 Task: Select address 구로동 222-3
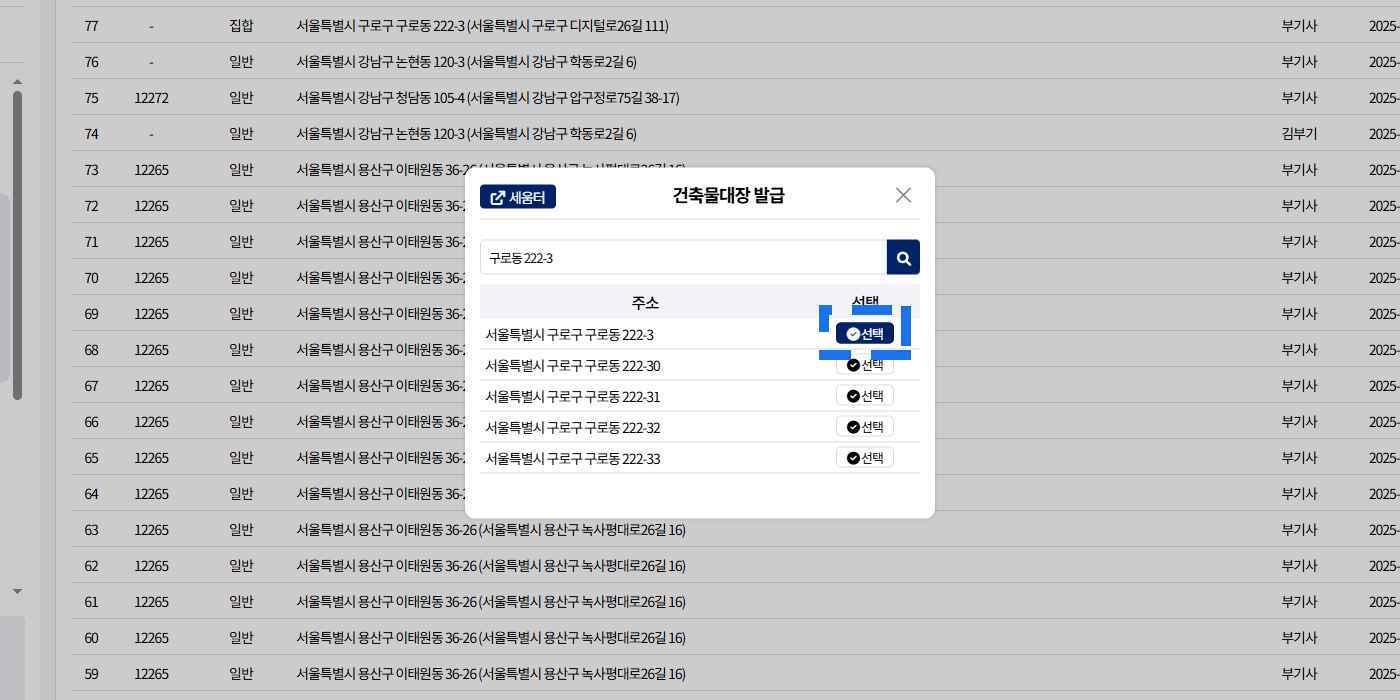tap(865, 334)
